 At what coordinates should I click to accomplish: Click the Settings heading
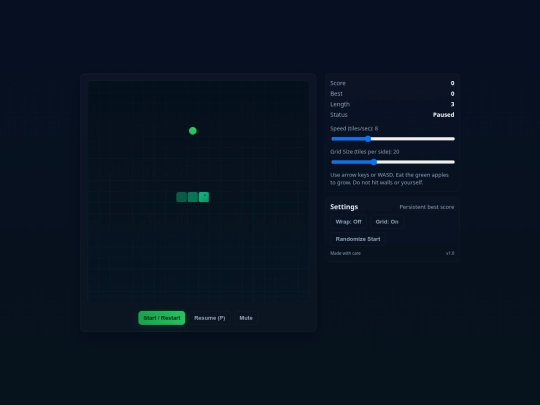click(x=344, y=207)
